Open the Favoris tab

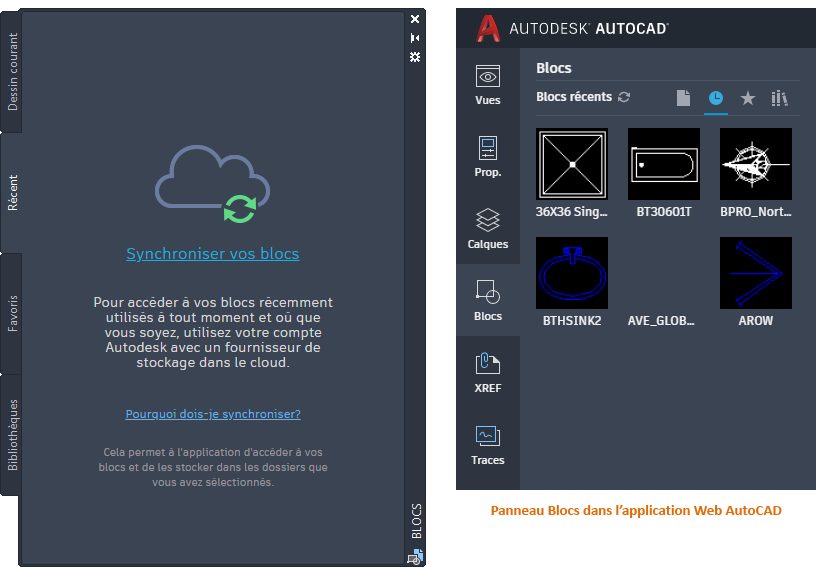pos(12,314)
